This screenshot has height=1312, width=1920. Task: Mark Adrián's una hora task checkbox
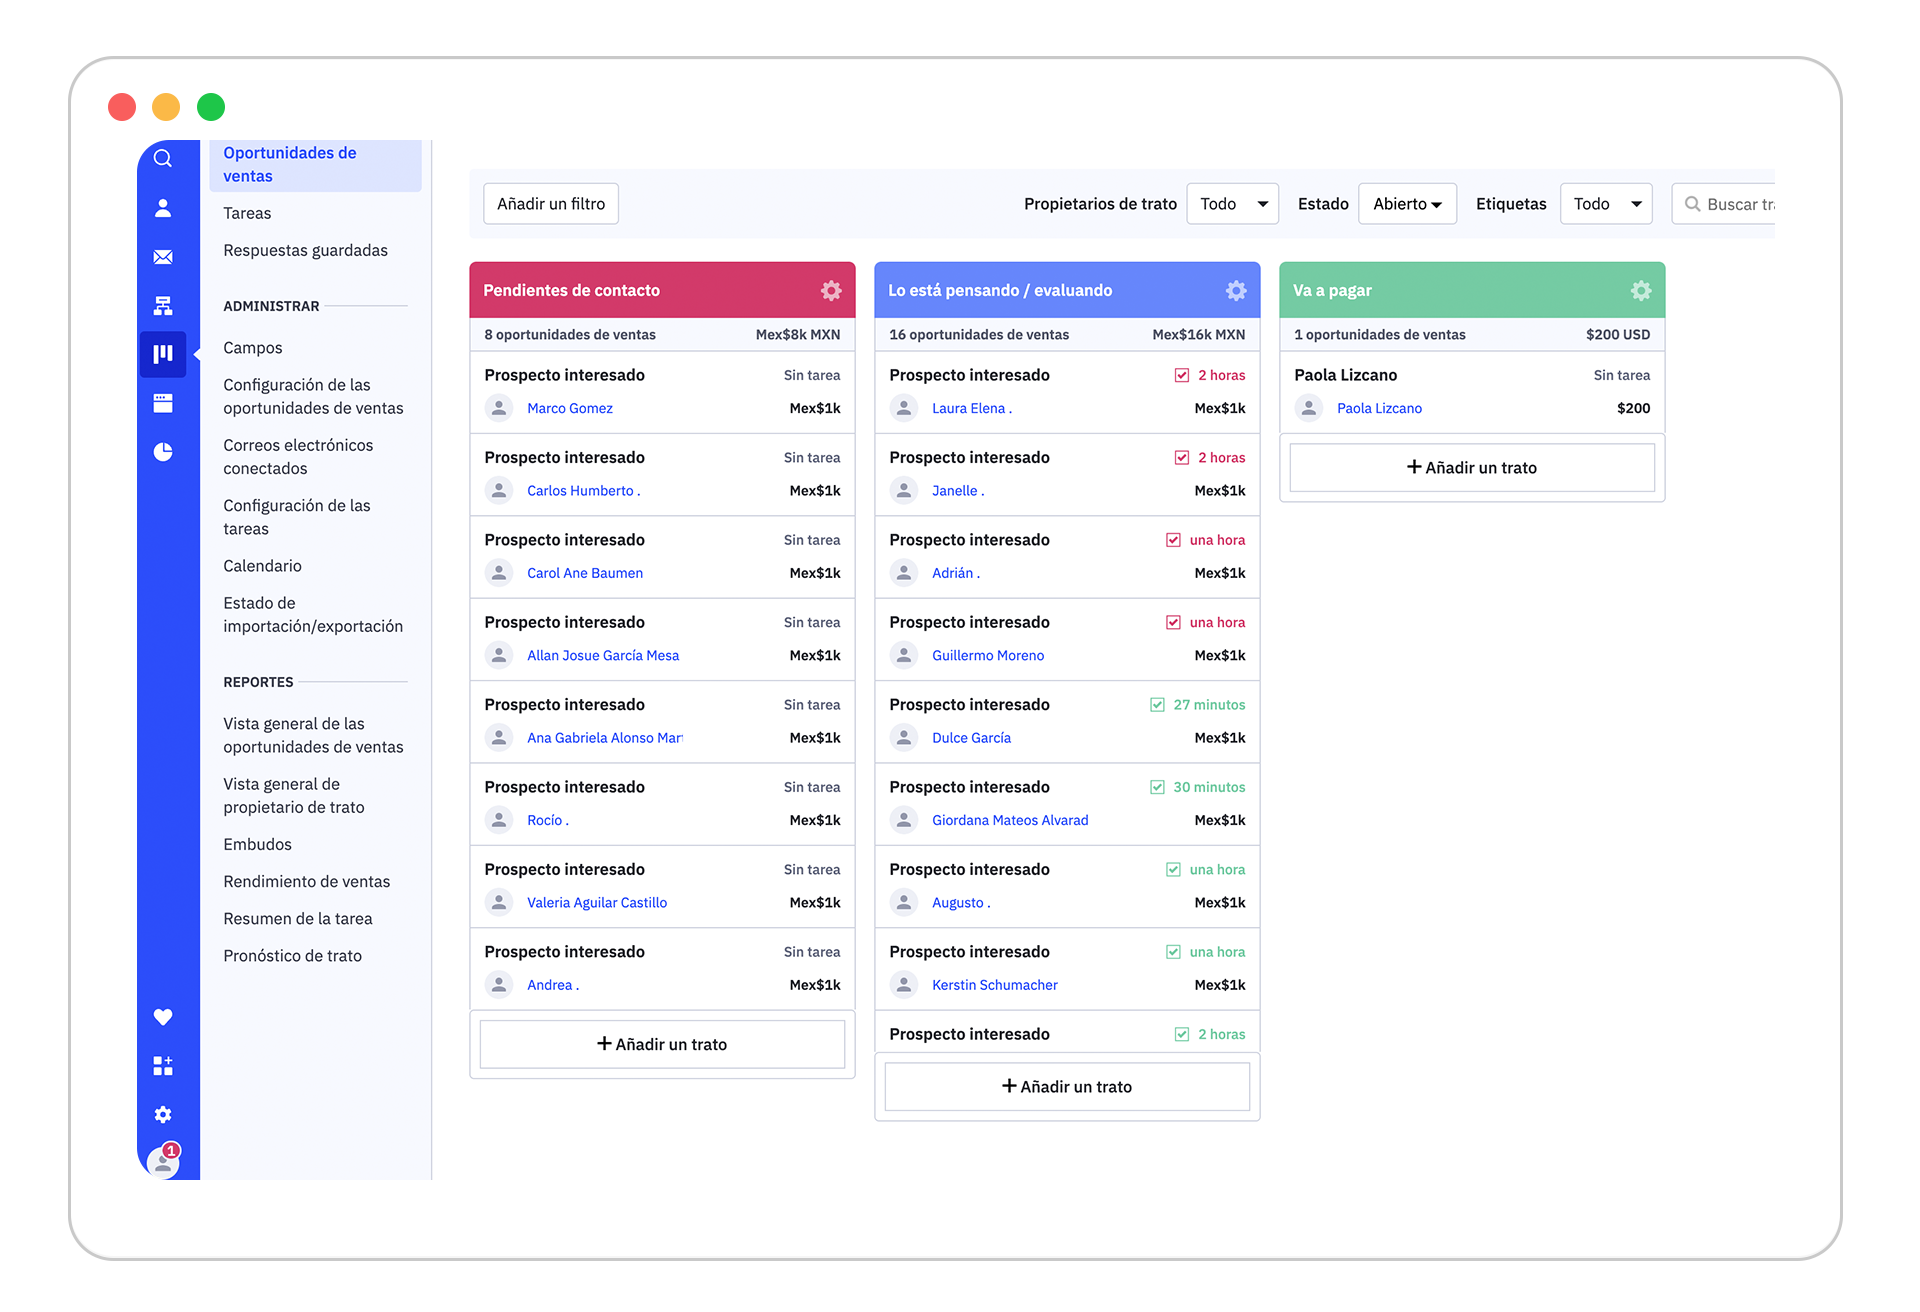(1173, 540)
